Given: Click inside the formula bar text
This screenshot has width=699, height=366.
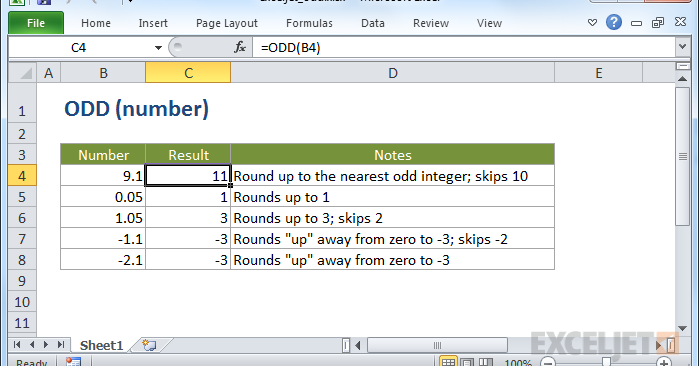Looking at the screenshot, I should tap(291, 48).
